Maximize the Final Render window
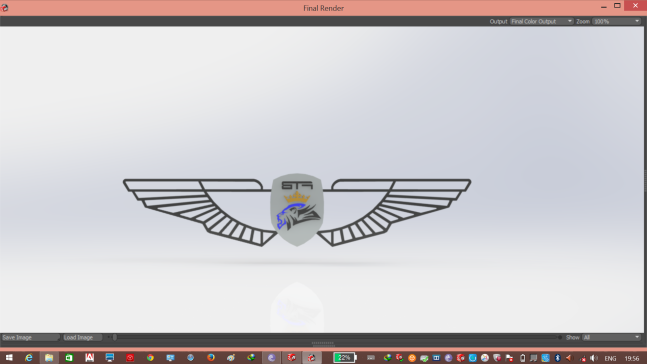This screenshot has height=364, width=647. coord(617,6)
